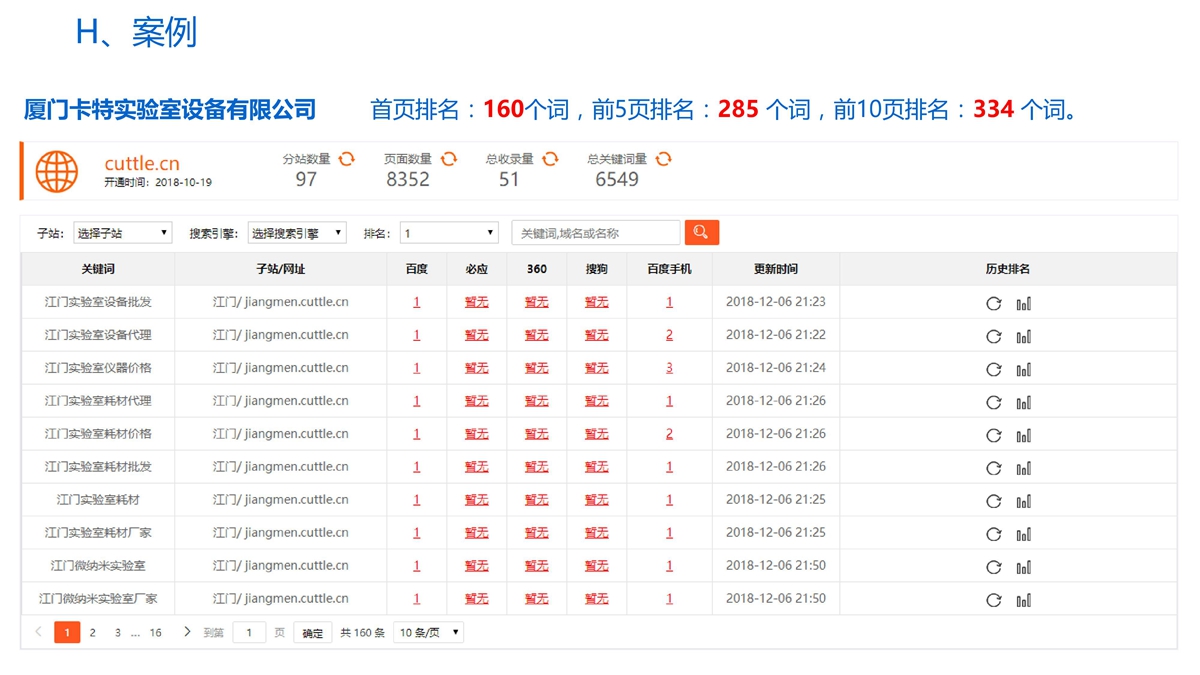Open the 选择搜索引擎 dropdown
1200x675 pixels.
click(297, 233)
